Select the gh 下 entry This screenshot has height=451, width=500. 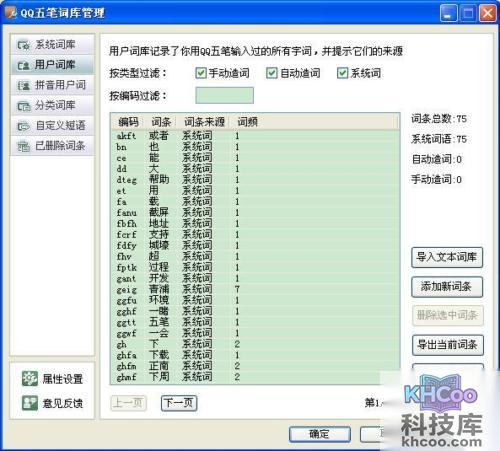[255, 344]
